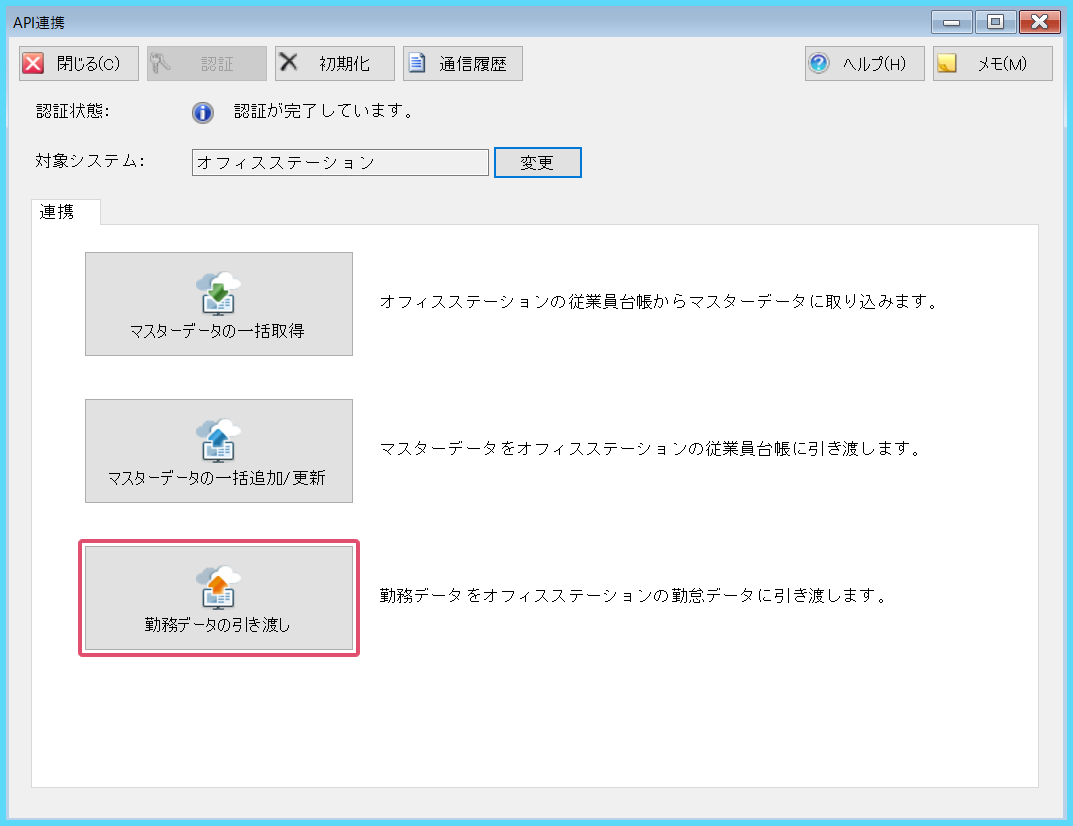Click the document icon for 通信履歴
The image size is (1073, 826).
[x=417, y=63]
